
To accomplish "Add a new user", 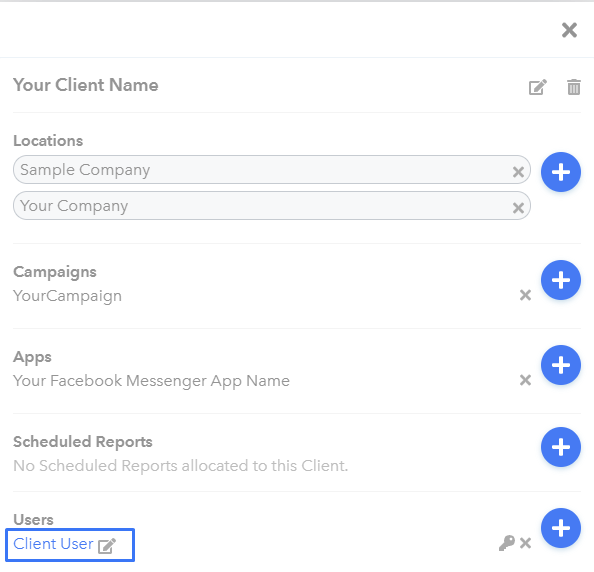I will (x=561, y=528).
